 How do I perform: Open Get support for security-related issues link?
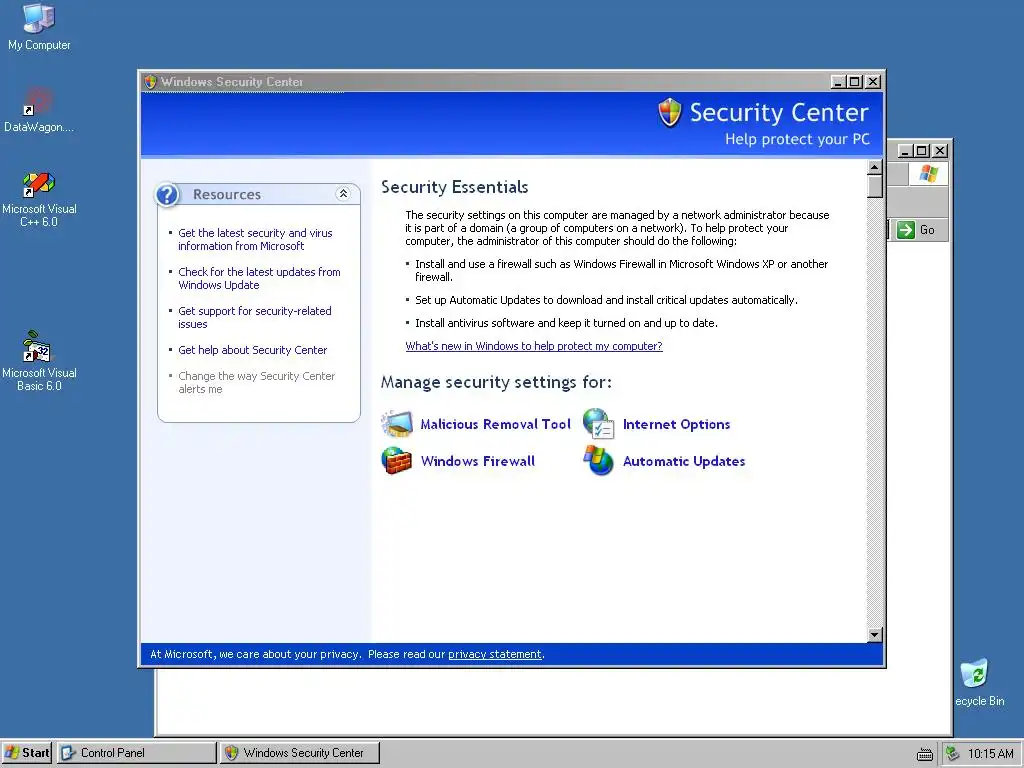255,317
